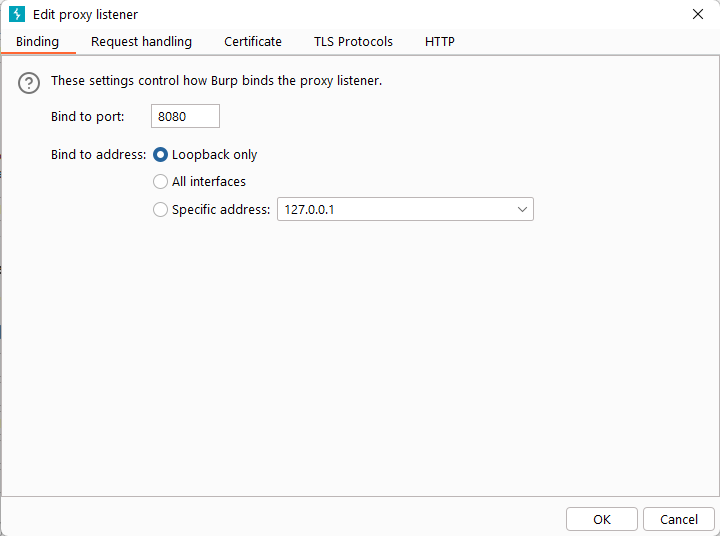This screenshot has width=720, height=536.
Task: Click the settings description text about Burp
Action: pyautogui.click(x=216, y=81)
